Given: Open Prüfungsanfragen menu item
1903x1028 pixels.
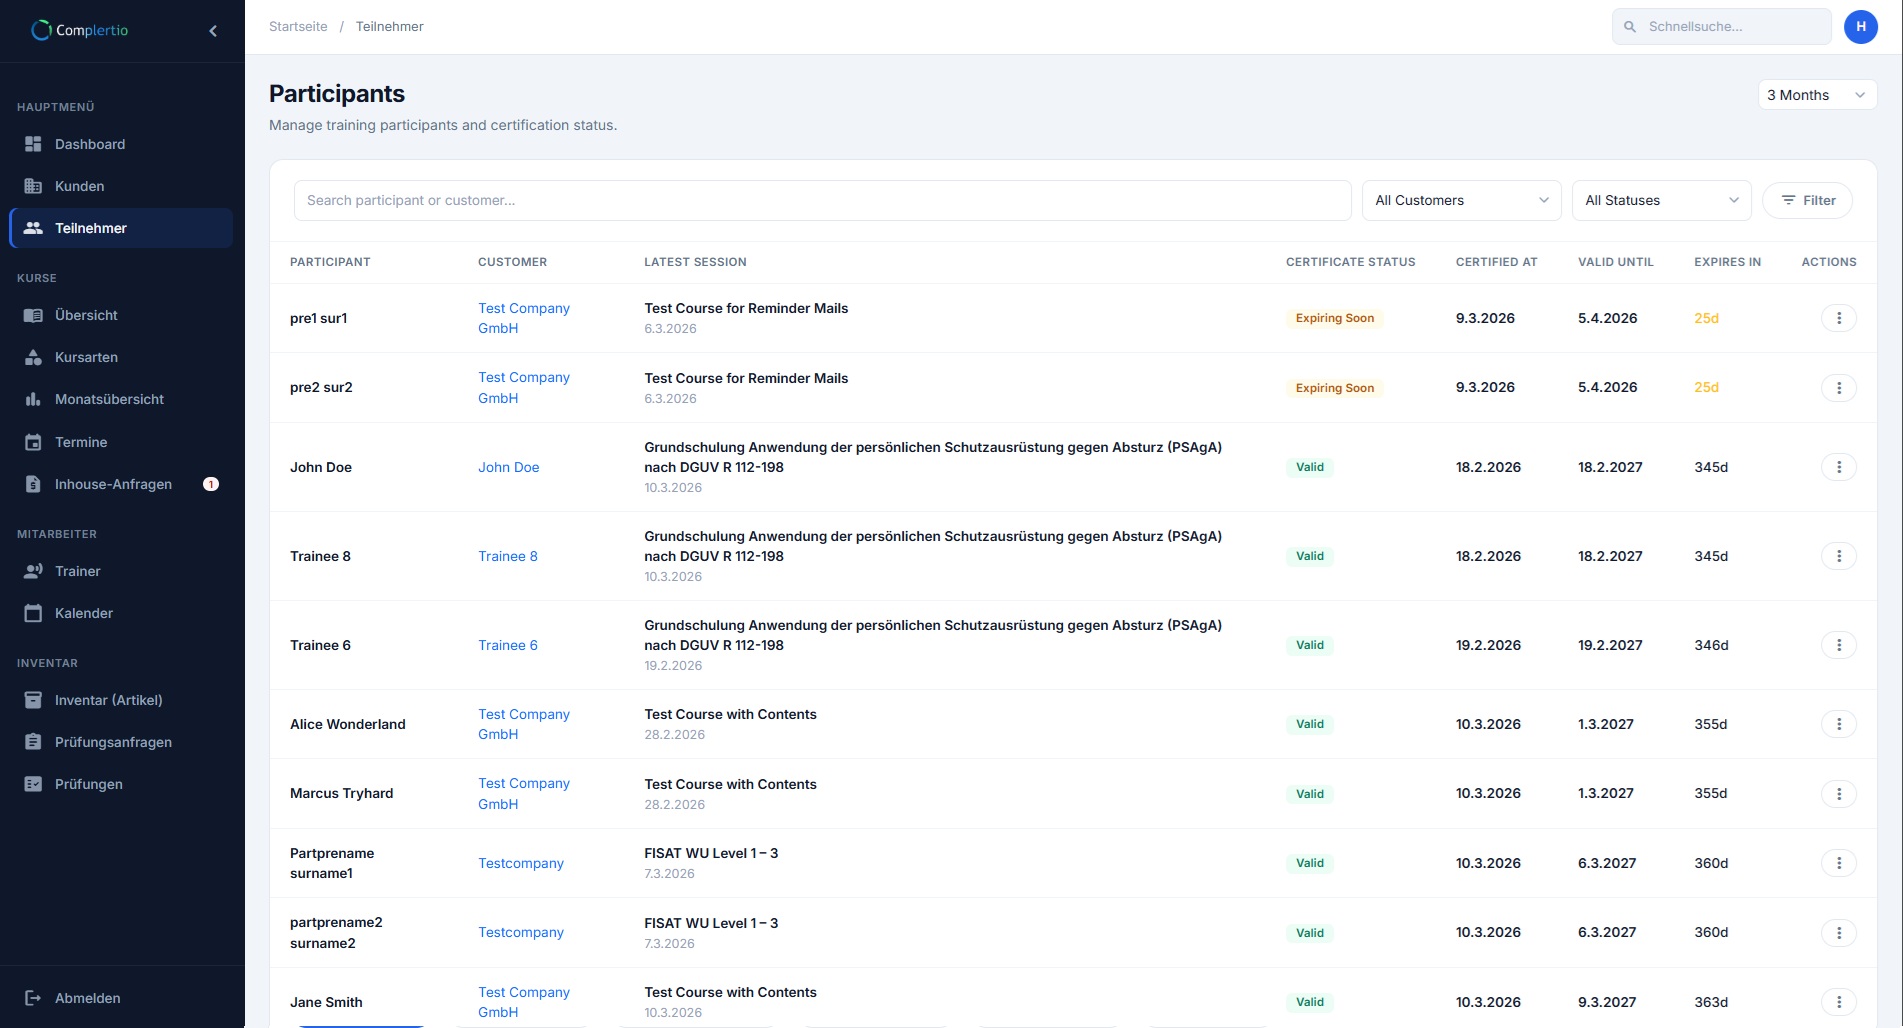Looking at the screenshot, I should click(x=121, y=742).
